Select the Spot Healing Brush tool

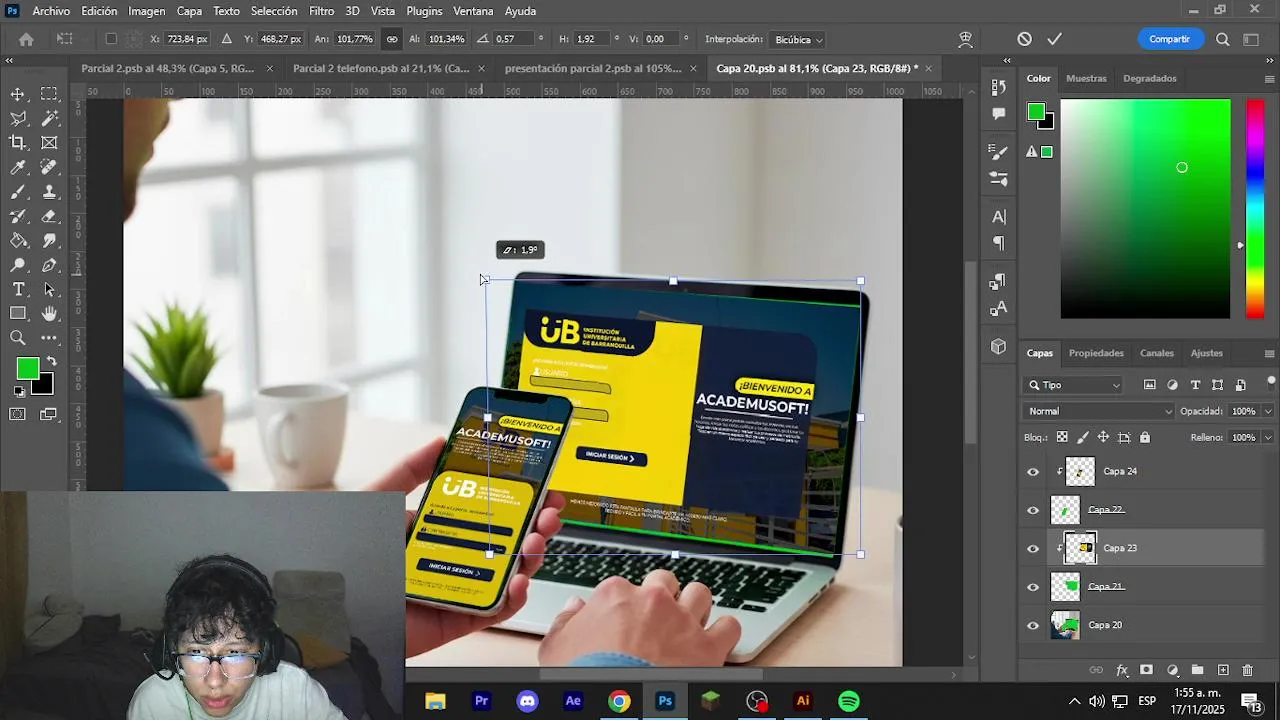point(49,167)
